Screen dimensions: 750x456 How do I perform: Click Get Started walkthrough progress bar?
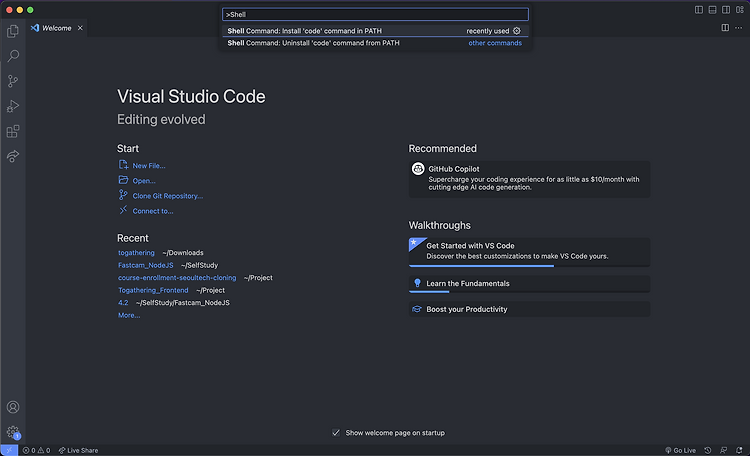click(529, 266)
